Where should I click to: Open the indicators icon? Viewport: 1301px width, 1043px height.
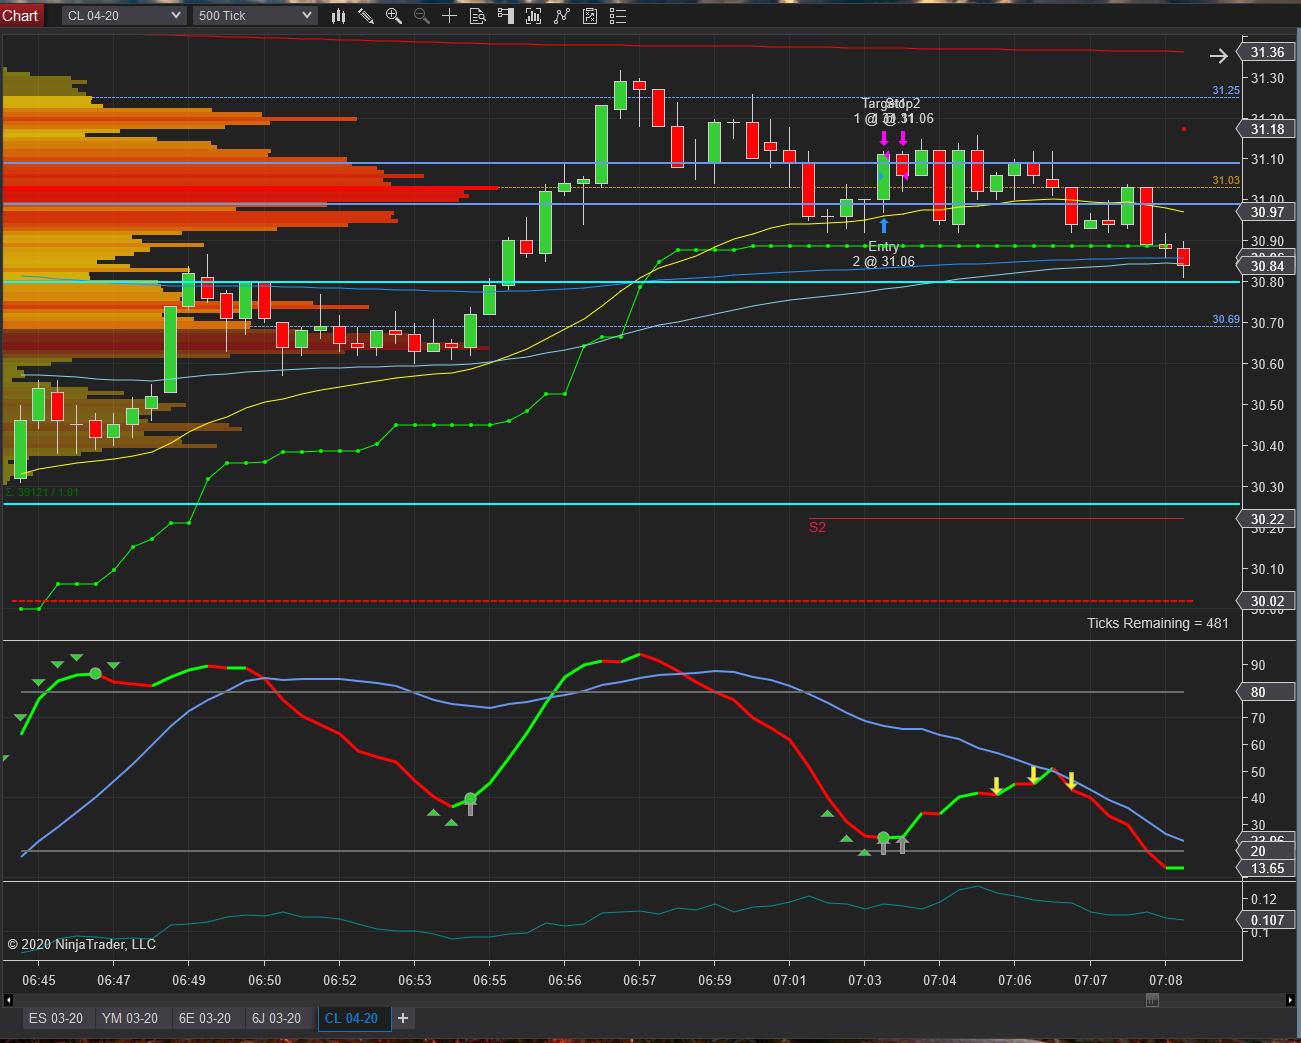[x=562, y=15]
